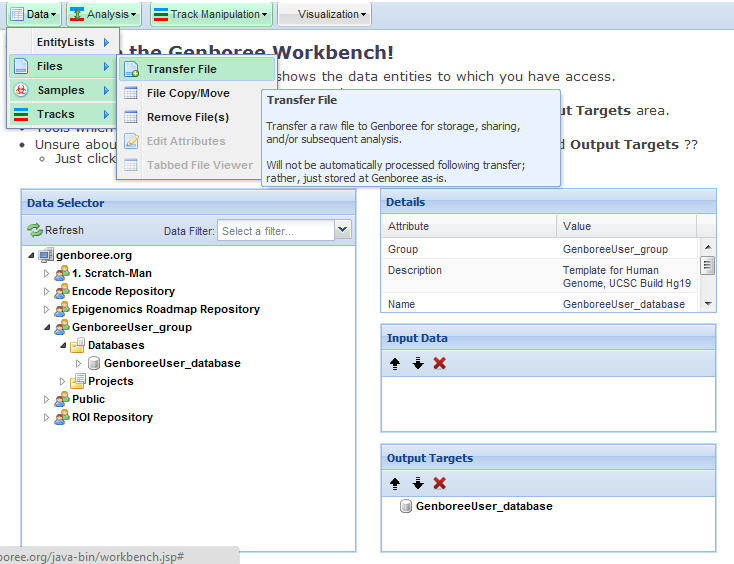Open the Visualization menu button

click(x=324, y=14)
